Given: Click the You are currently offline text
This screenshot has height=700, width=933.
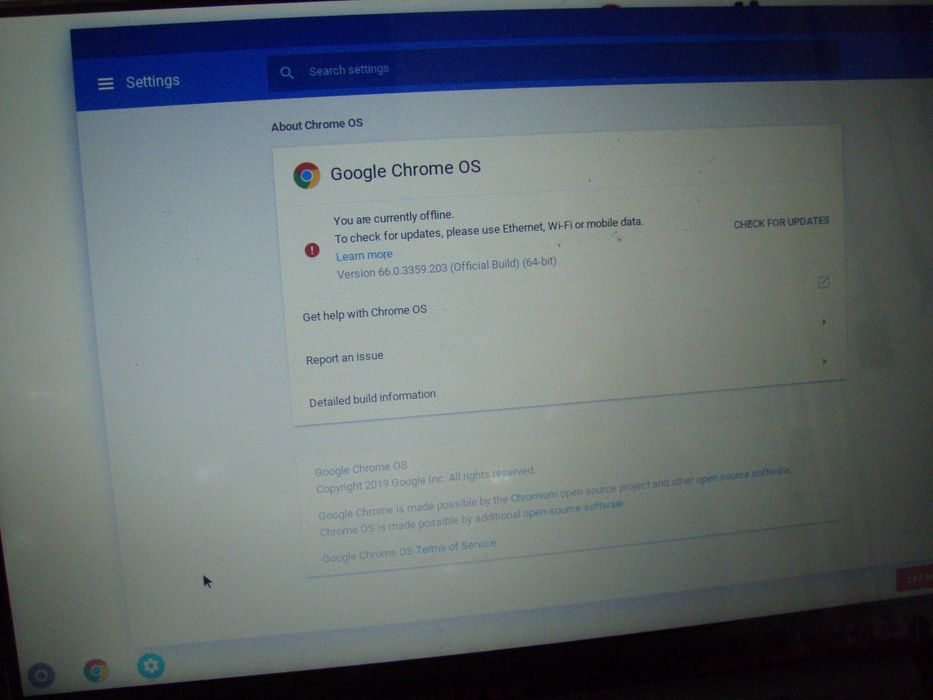Looking at the screenshot, I should pyautogui.click(x=393, y=218).
